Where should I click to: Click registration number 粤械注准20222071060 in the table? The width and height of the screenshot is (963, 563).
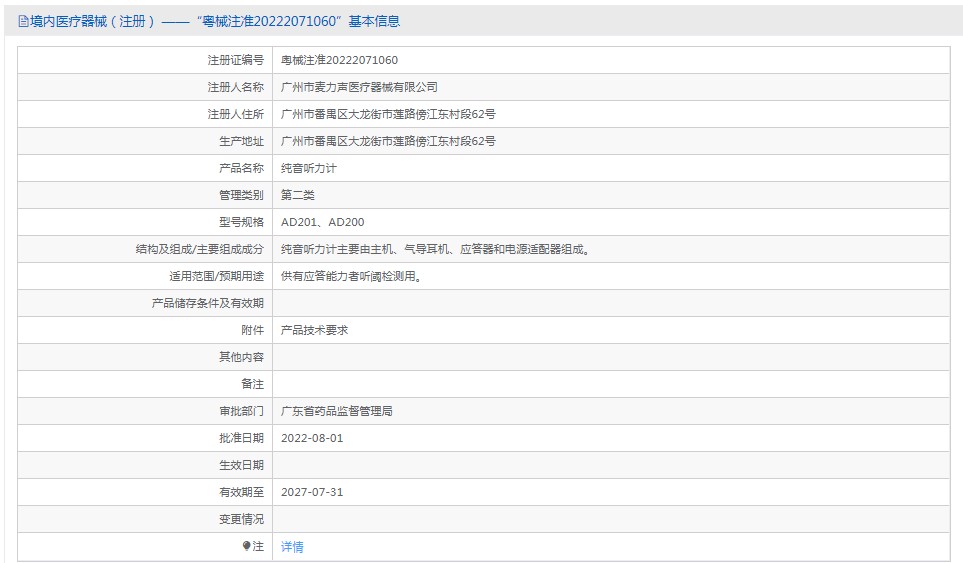click(x=339, y=60)
